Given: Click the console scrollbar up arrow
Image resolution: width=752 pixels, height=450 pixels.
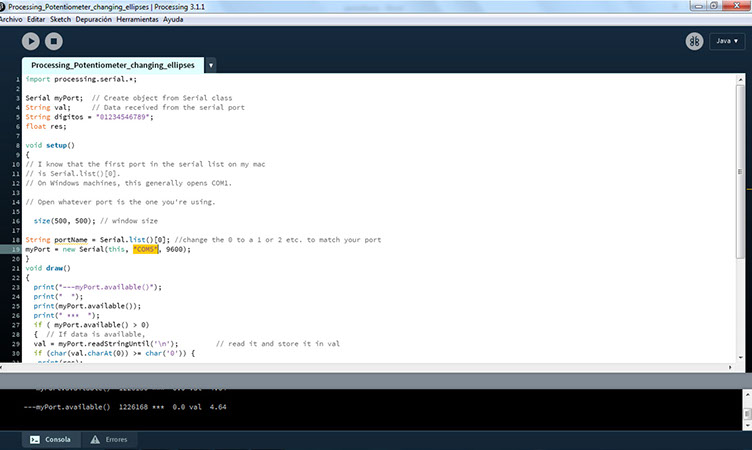Looking at the screenshot, I should point(747,394).
